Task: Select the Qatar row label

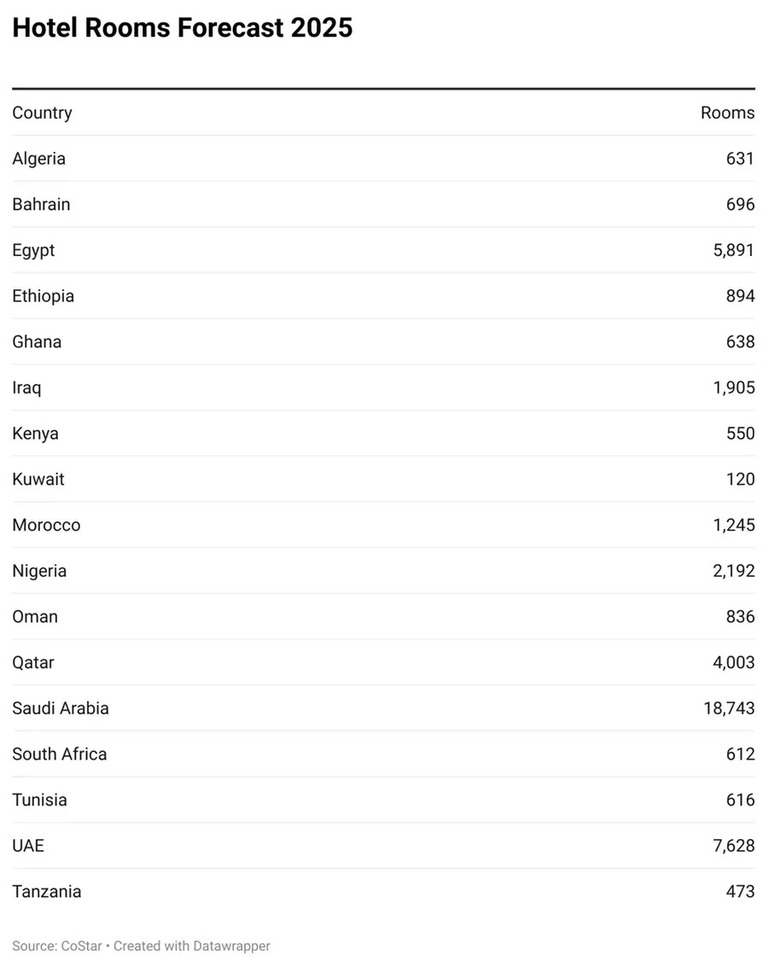Action: (x=33, y=662)
